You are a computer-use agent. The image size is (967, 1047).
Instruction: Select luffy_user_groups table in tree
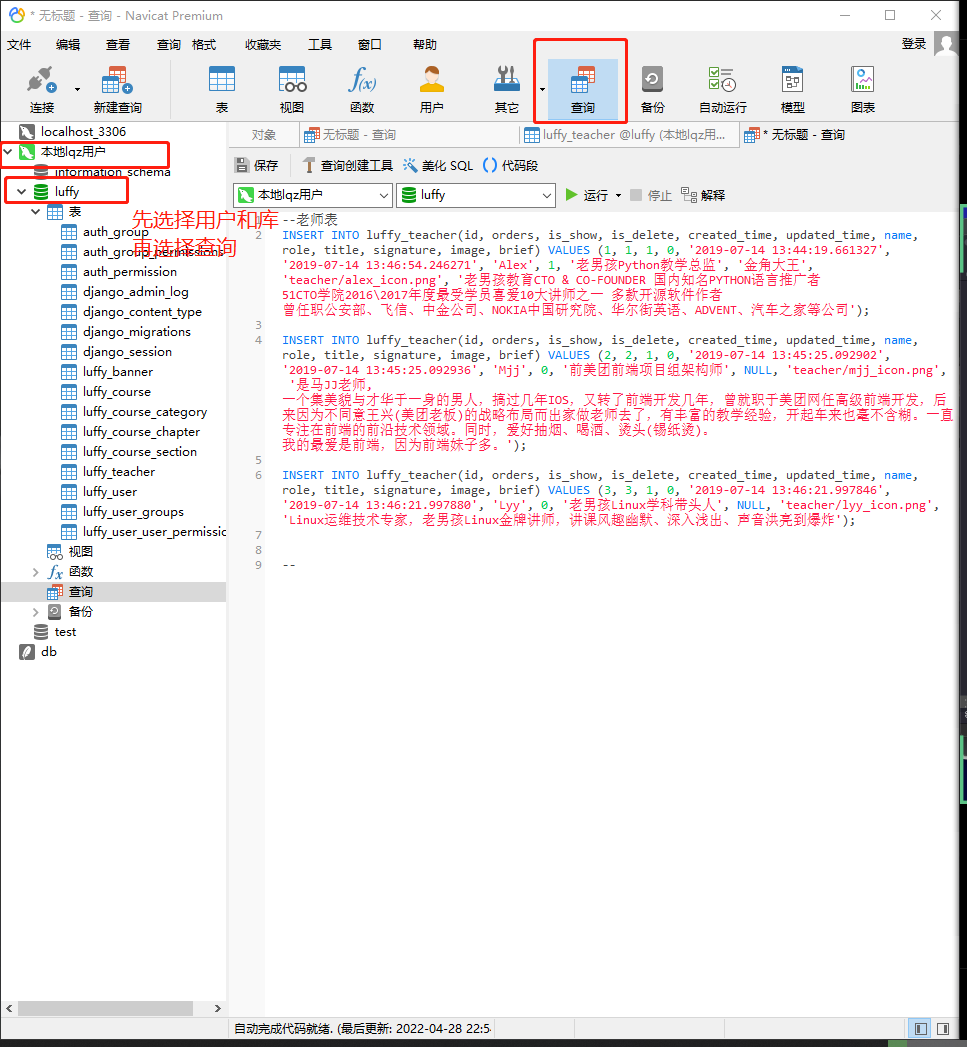click(x=133, y=512)
